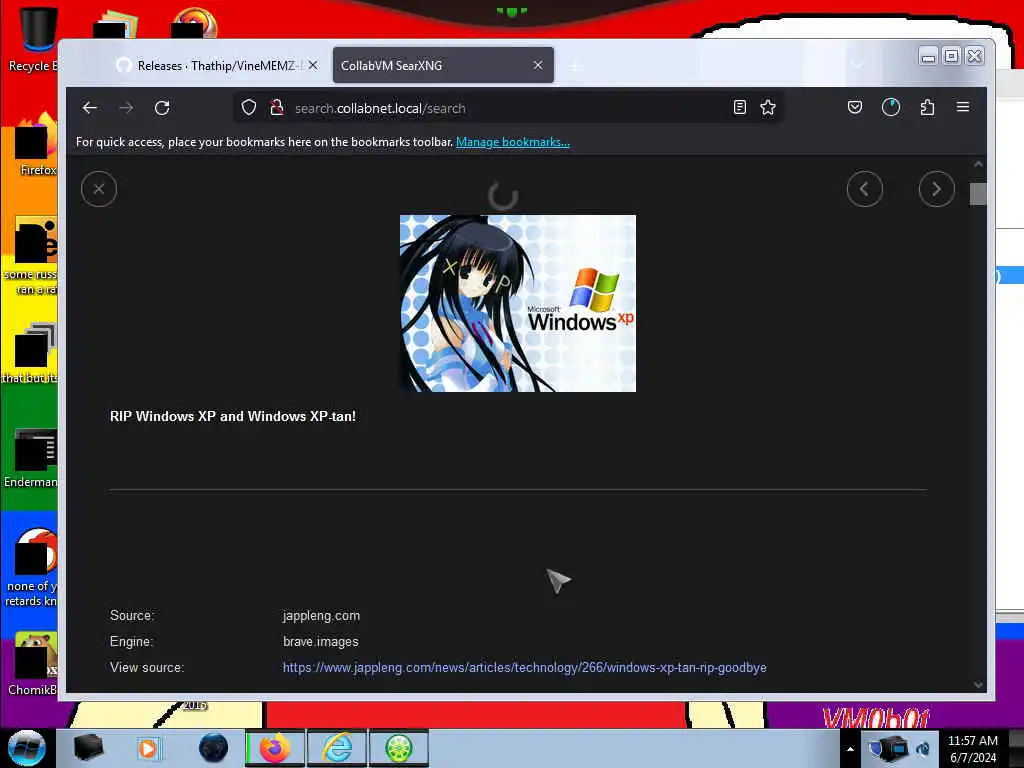Open a new tab with plus button

coord(575,66)
